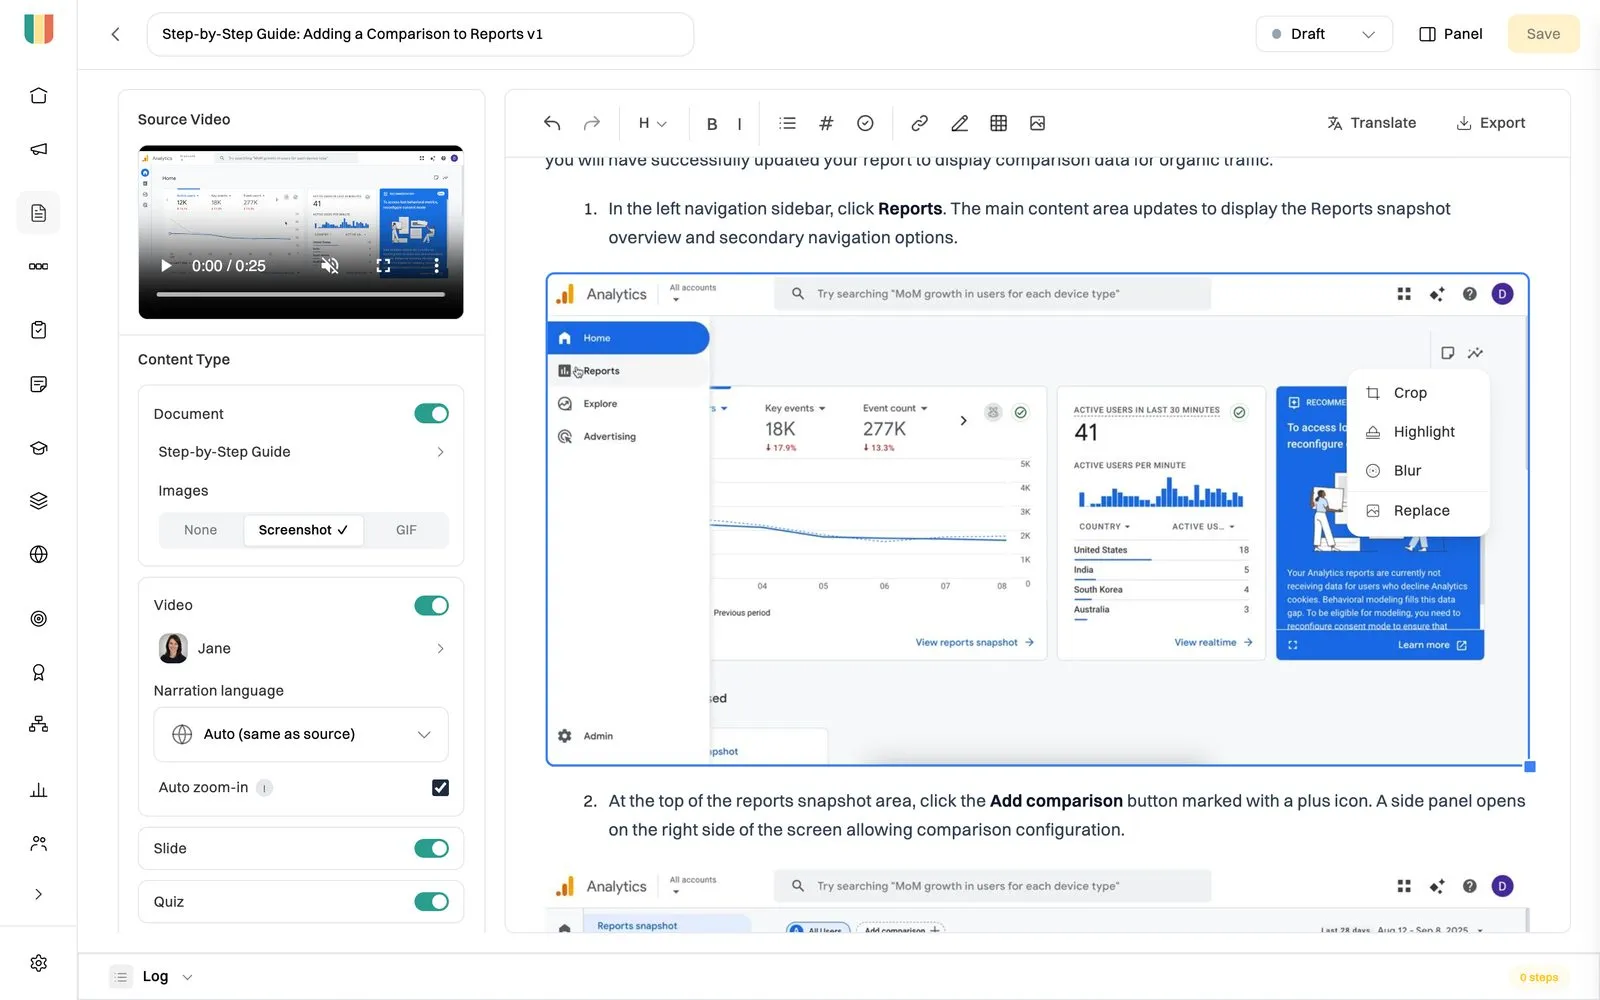Toggle bold formatting in editor toolbar

click(x=712, y=124)
